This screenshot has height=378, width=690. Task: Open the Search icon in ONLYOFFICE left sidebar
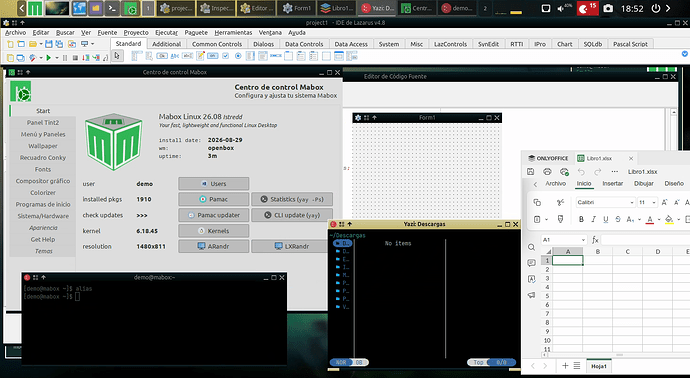click(x=532, y=247)
